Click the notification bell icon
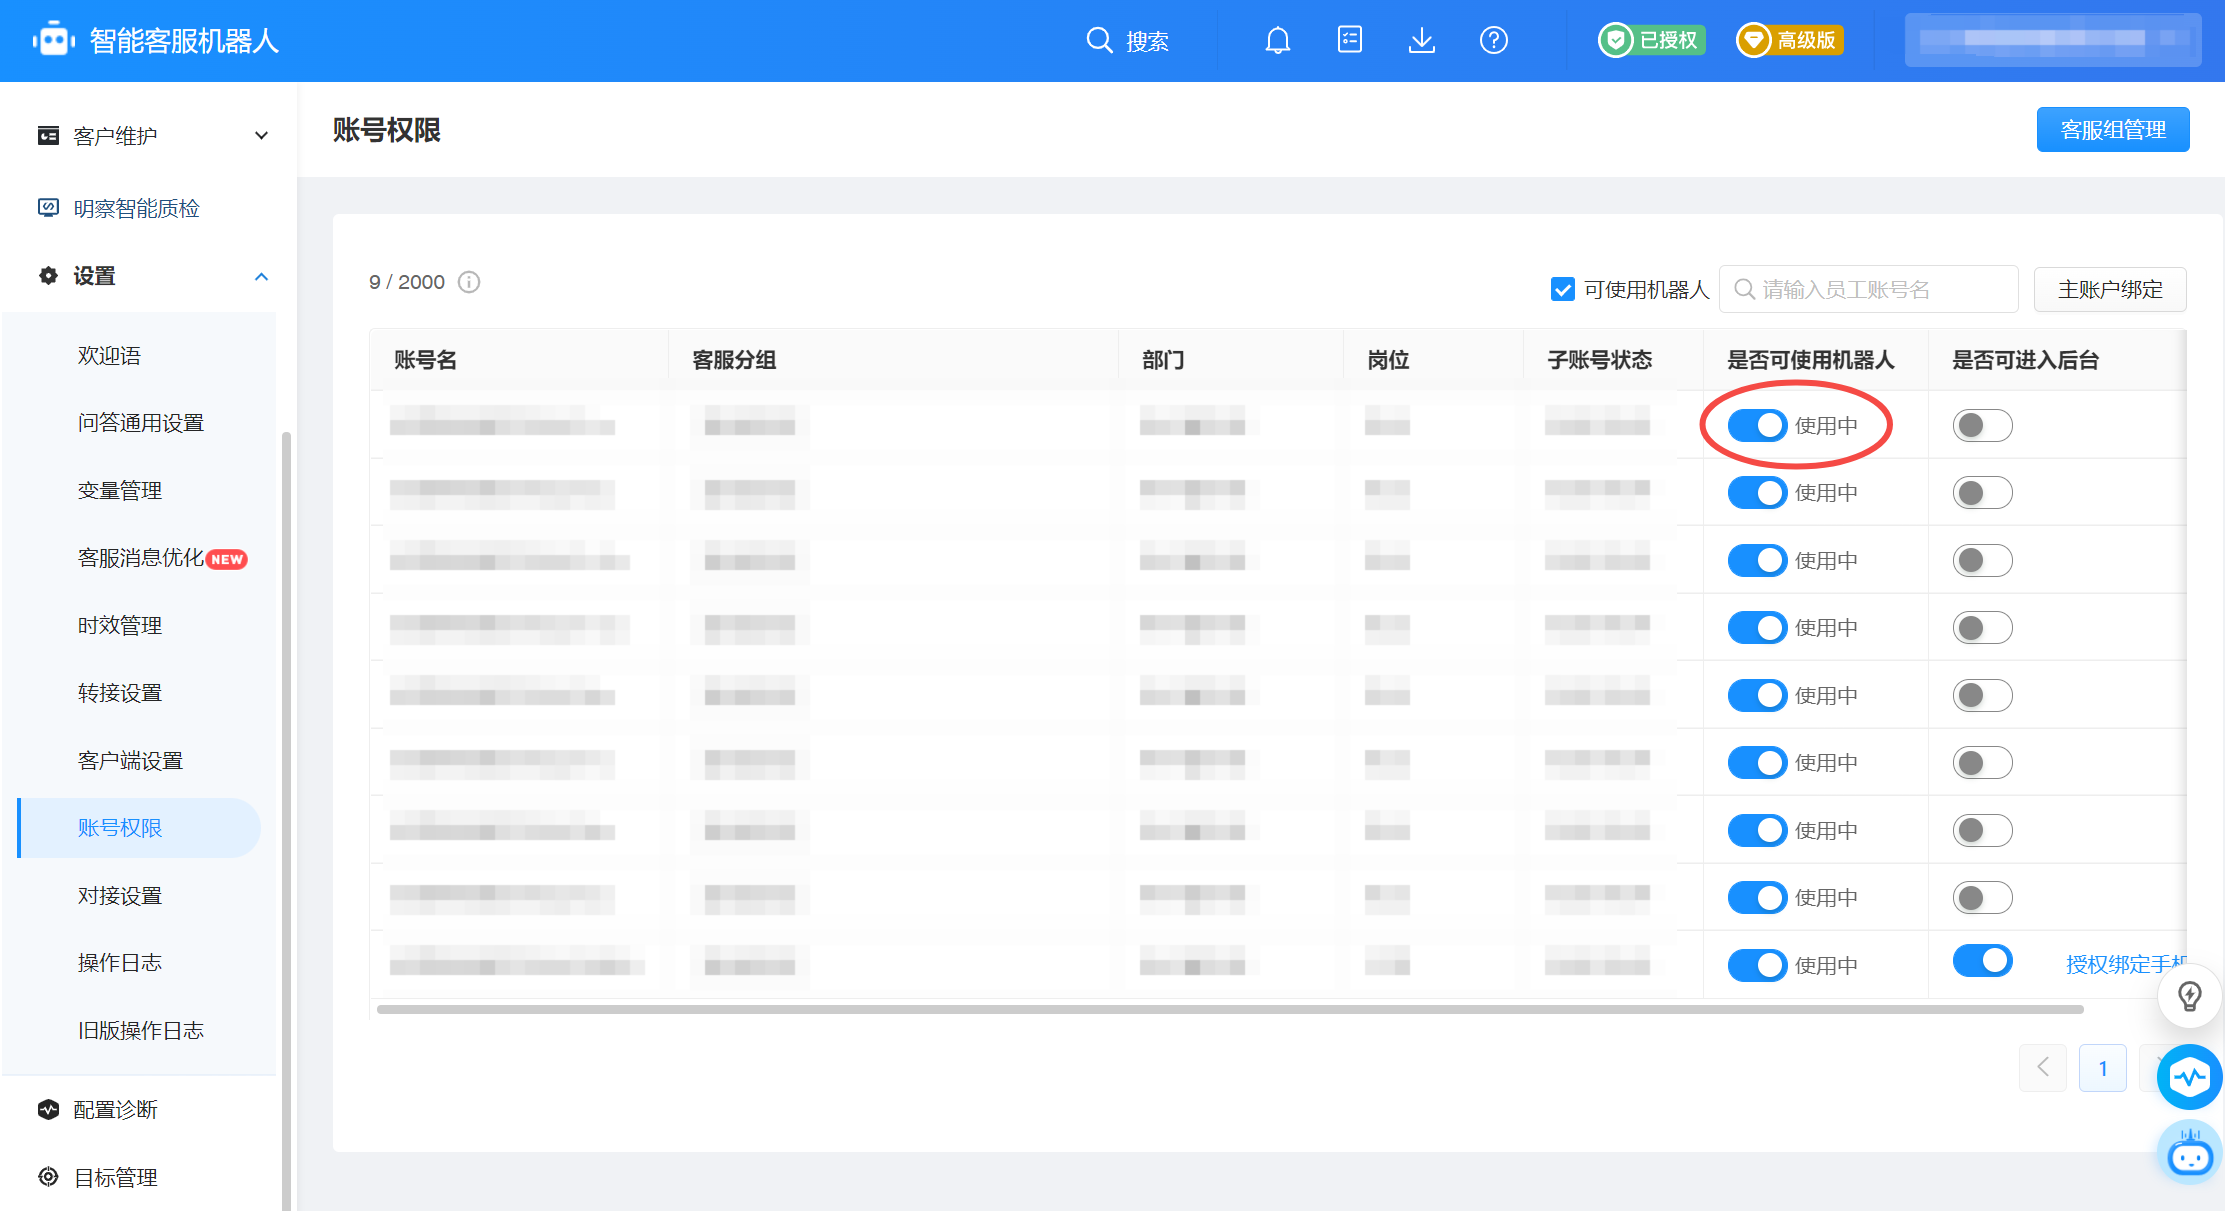Screen dimensions: 2225x1211 [x=1278, y=40]
